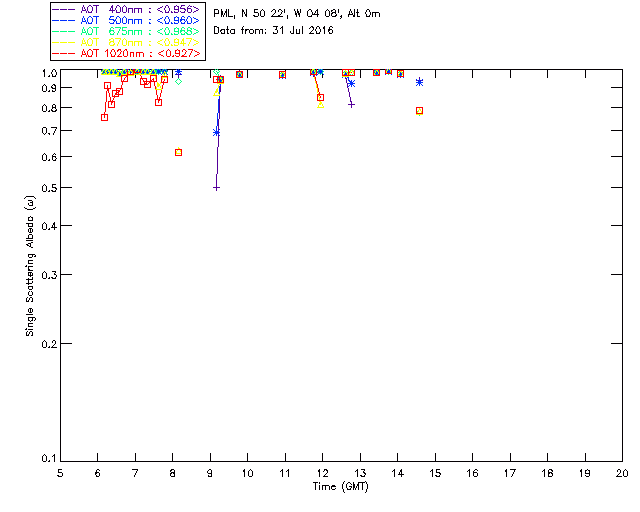Click the 'Single Scattering Albedo' y-axis label
This screenshot has width=640, height=512.
tap(31, 265)
